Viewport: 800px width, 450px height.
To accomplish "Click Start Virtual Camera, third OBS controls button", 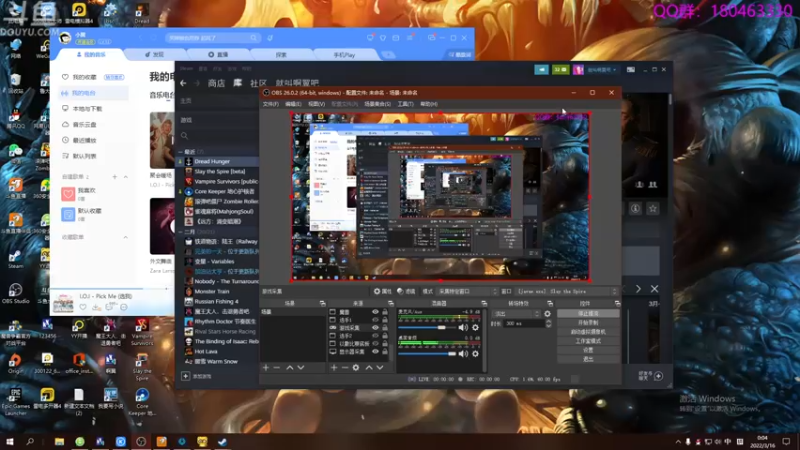I will 588,332.
